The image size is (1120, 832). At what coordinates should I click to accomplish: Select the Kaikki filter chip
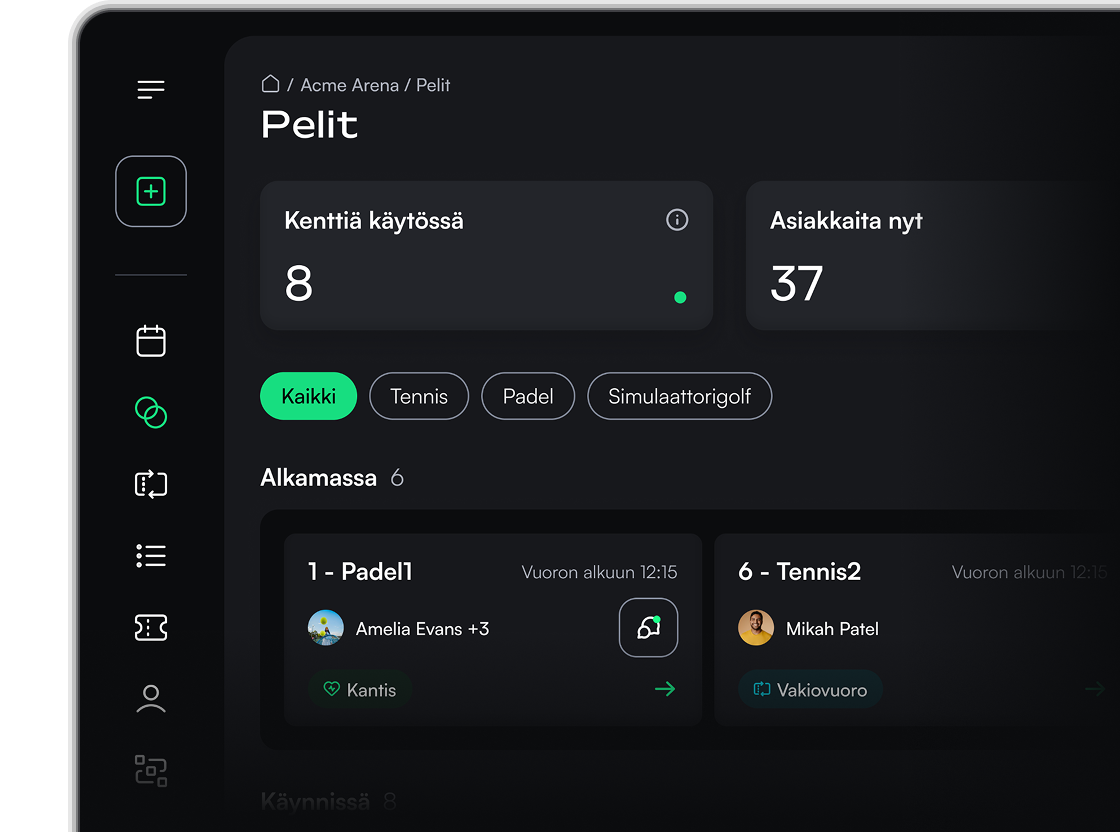pyautogui.click(x=309, y=396)
